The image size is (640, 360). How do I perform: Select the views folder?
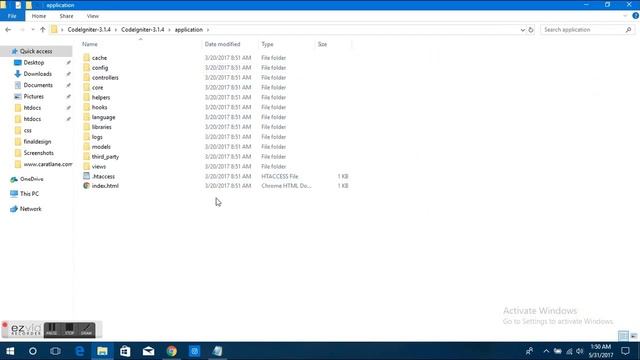[x=98, y=167]
